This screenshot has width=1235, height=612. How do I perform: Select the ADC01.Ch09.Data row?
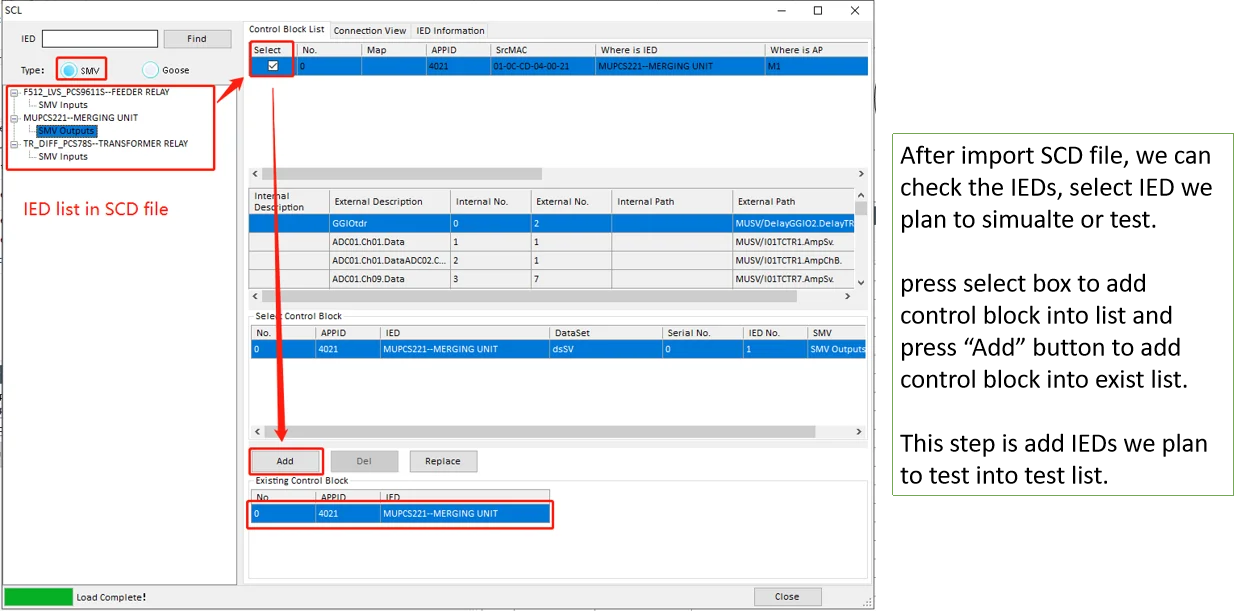(x=552, y=279)
